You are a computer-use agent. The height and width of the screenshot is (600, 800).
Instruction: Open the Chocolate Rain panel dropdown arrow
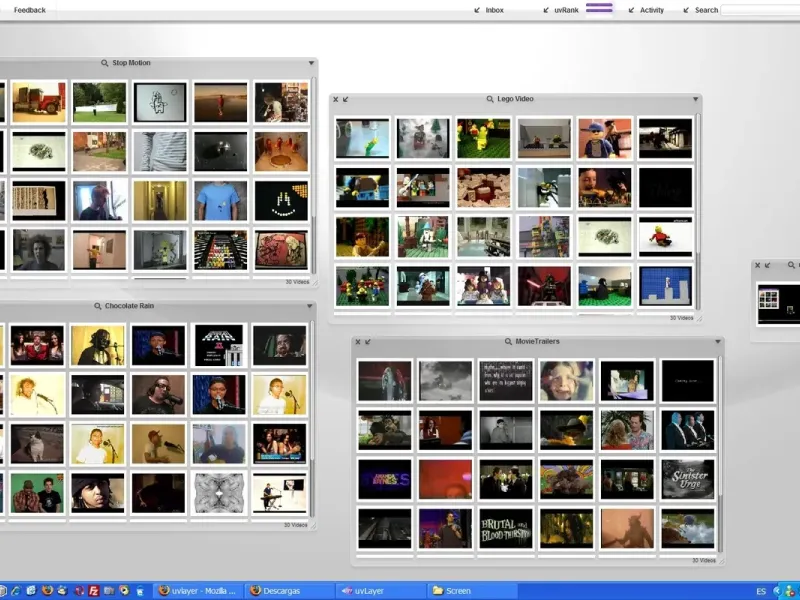(309, 306)
